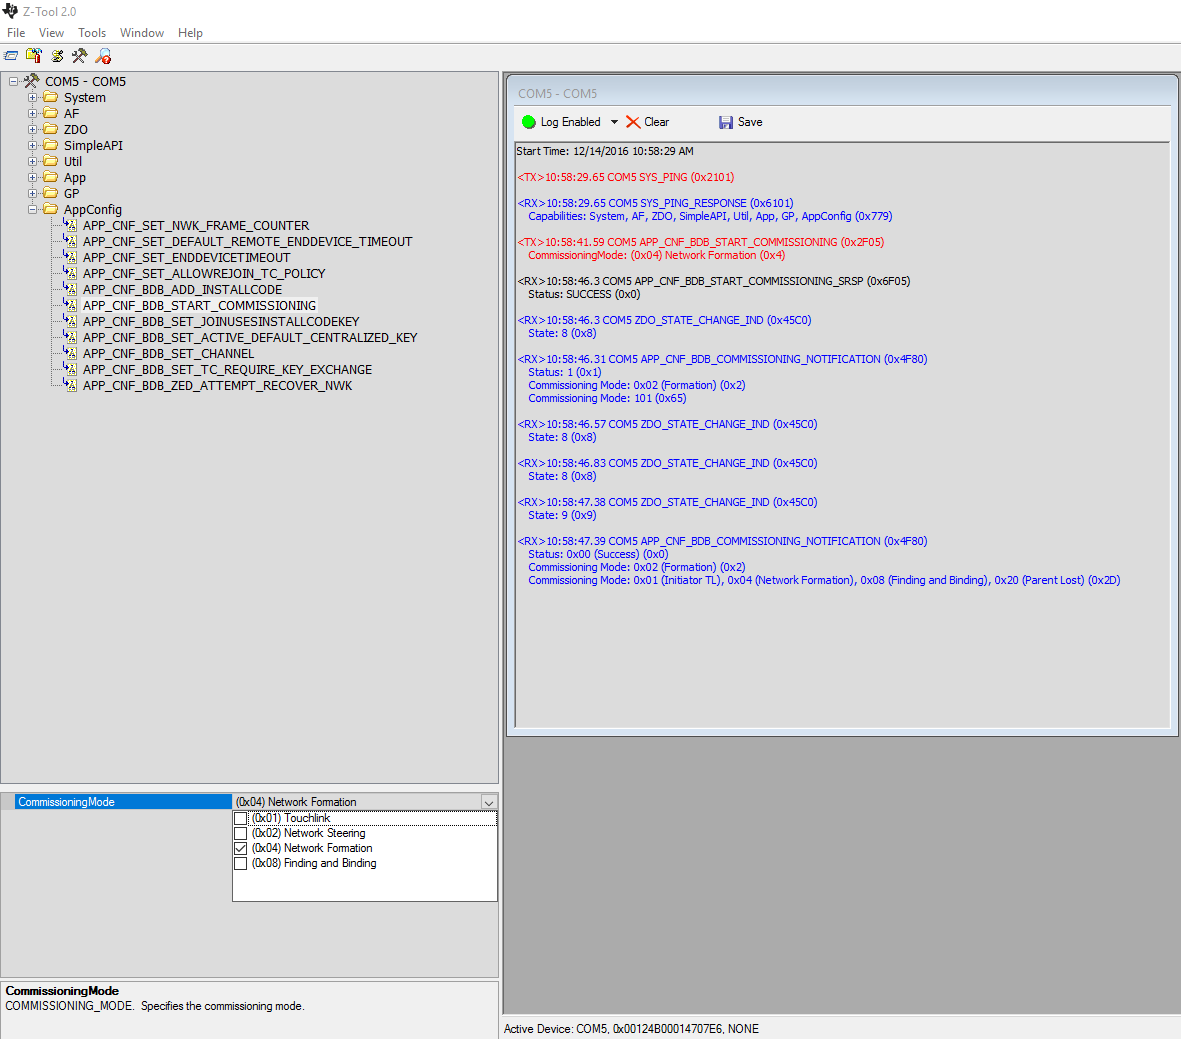Click command icon of APP_CNF_SET_ENDDEVICETIMEOUT
Image resolution: width=1181 pixels, height=1039 pixels.
pos(70,257)
